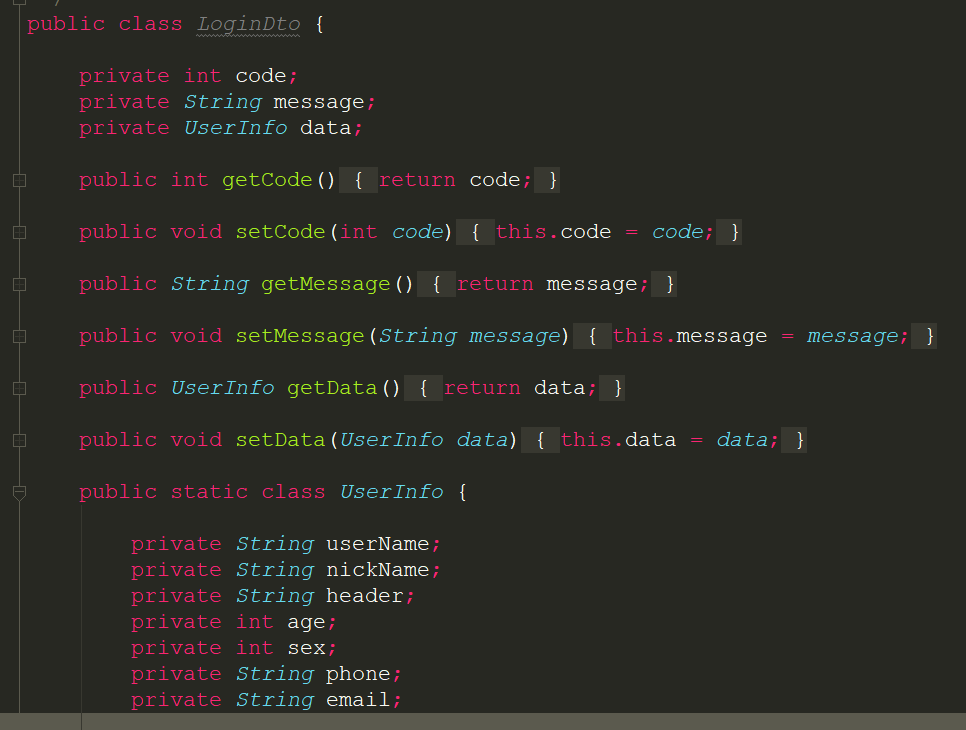The width and height of the screenshot is (966, 730).
Task: Click the underlined LoginDto class name
Action: pos(248,23)
